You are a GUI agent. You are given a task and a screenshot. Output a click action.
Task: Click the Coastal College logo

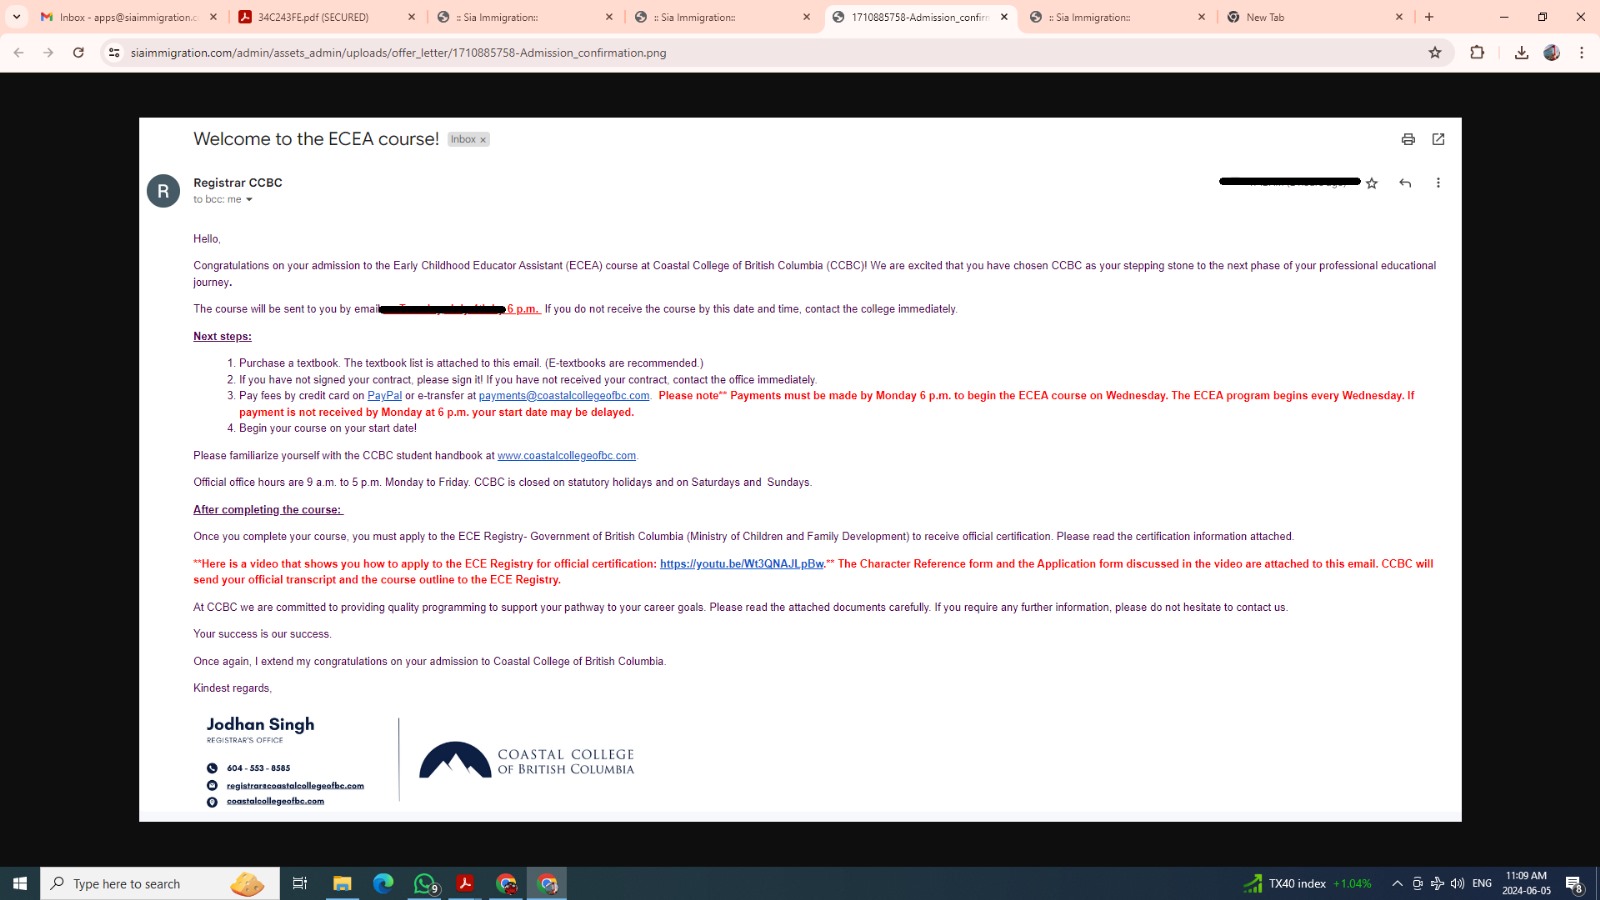point(526,760)
